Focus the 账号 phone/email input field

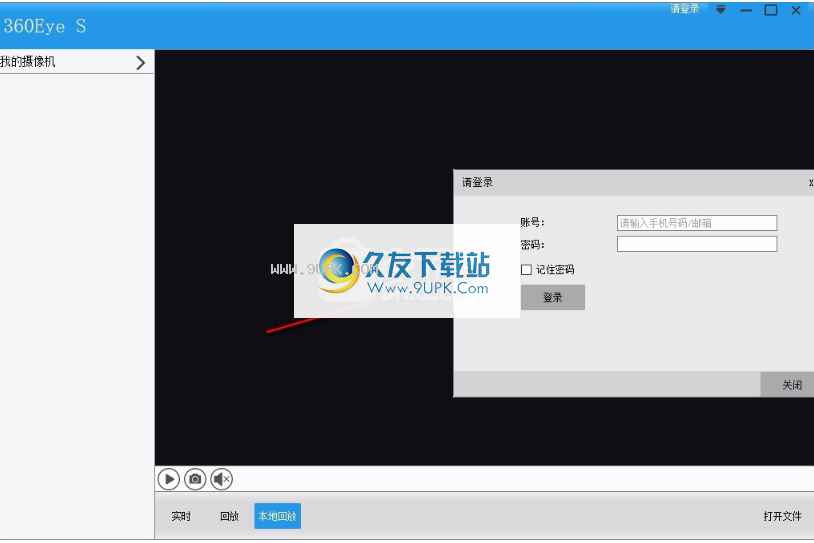point(697,223)
